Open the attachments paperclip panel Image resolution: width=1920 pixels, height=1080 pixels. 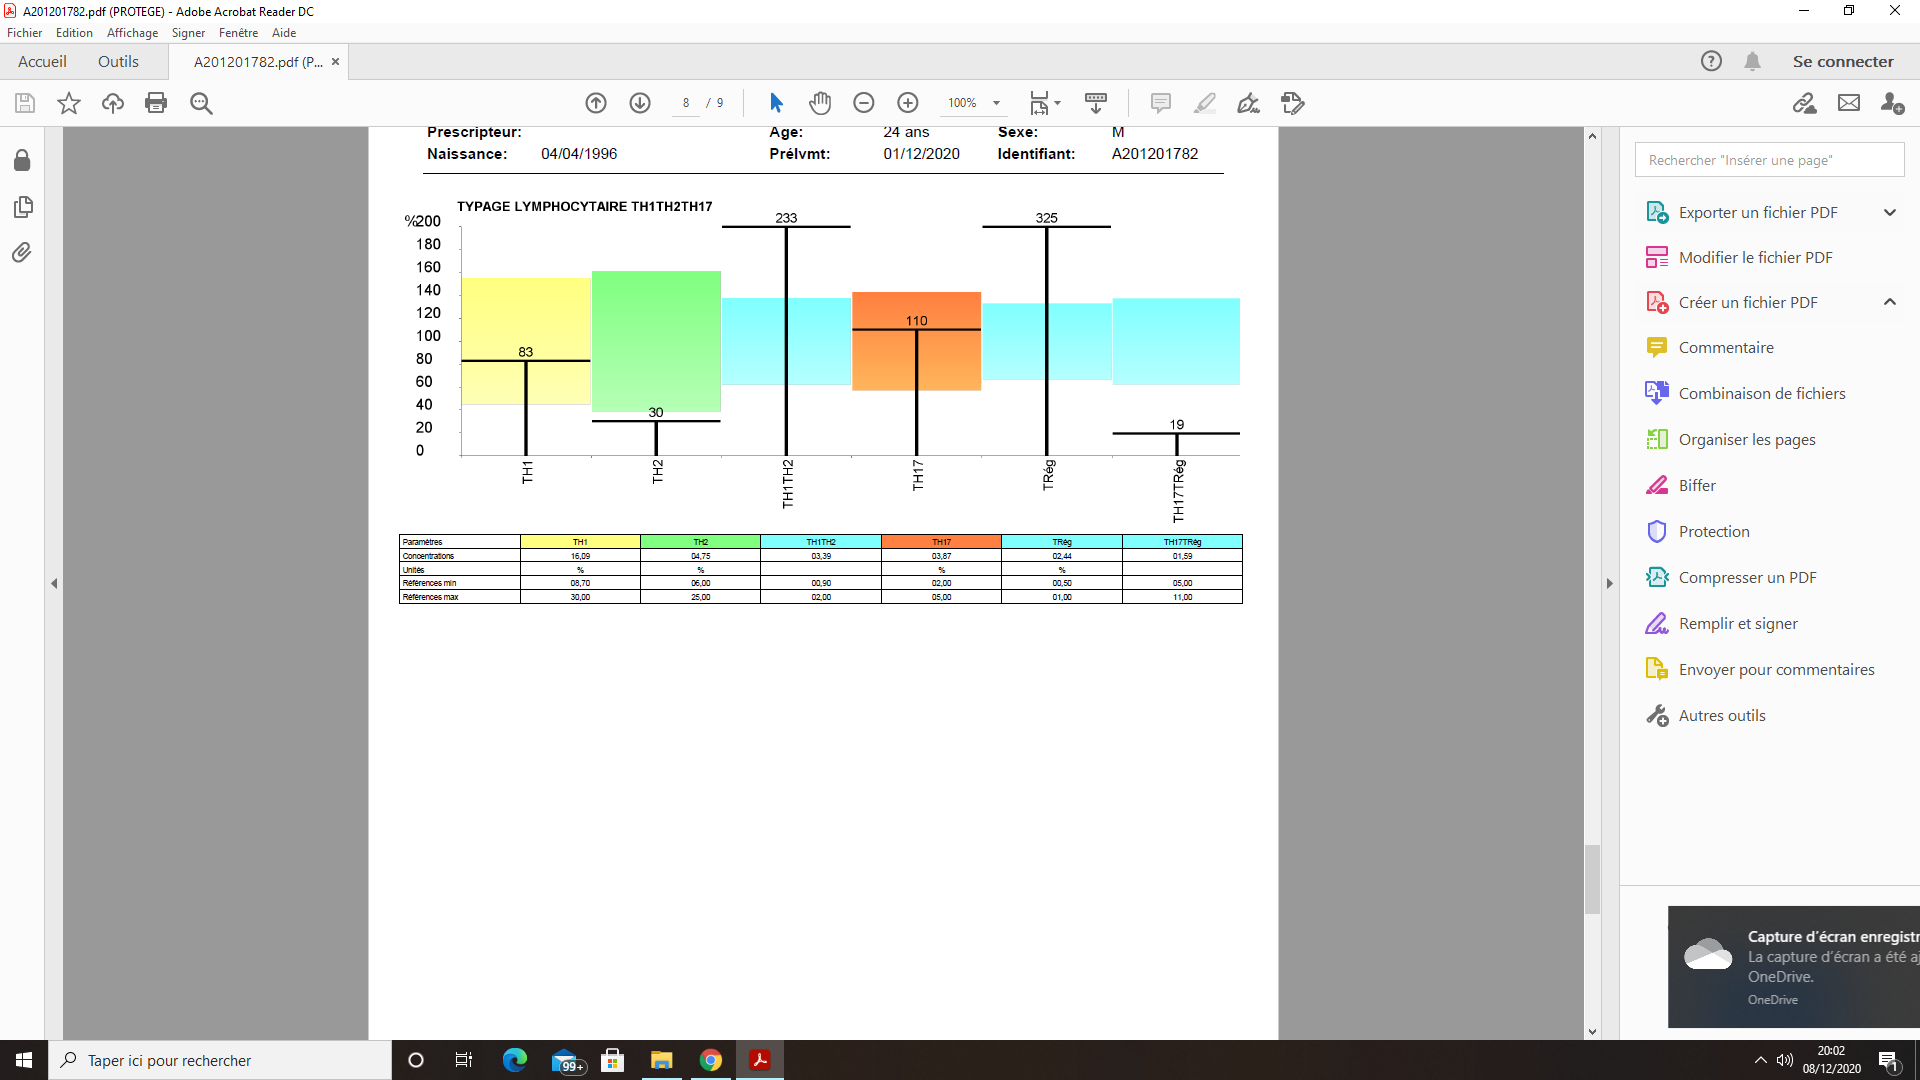[x=22, y=253]
